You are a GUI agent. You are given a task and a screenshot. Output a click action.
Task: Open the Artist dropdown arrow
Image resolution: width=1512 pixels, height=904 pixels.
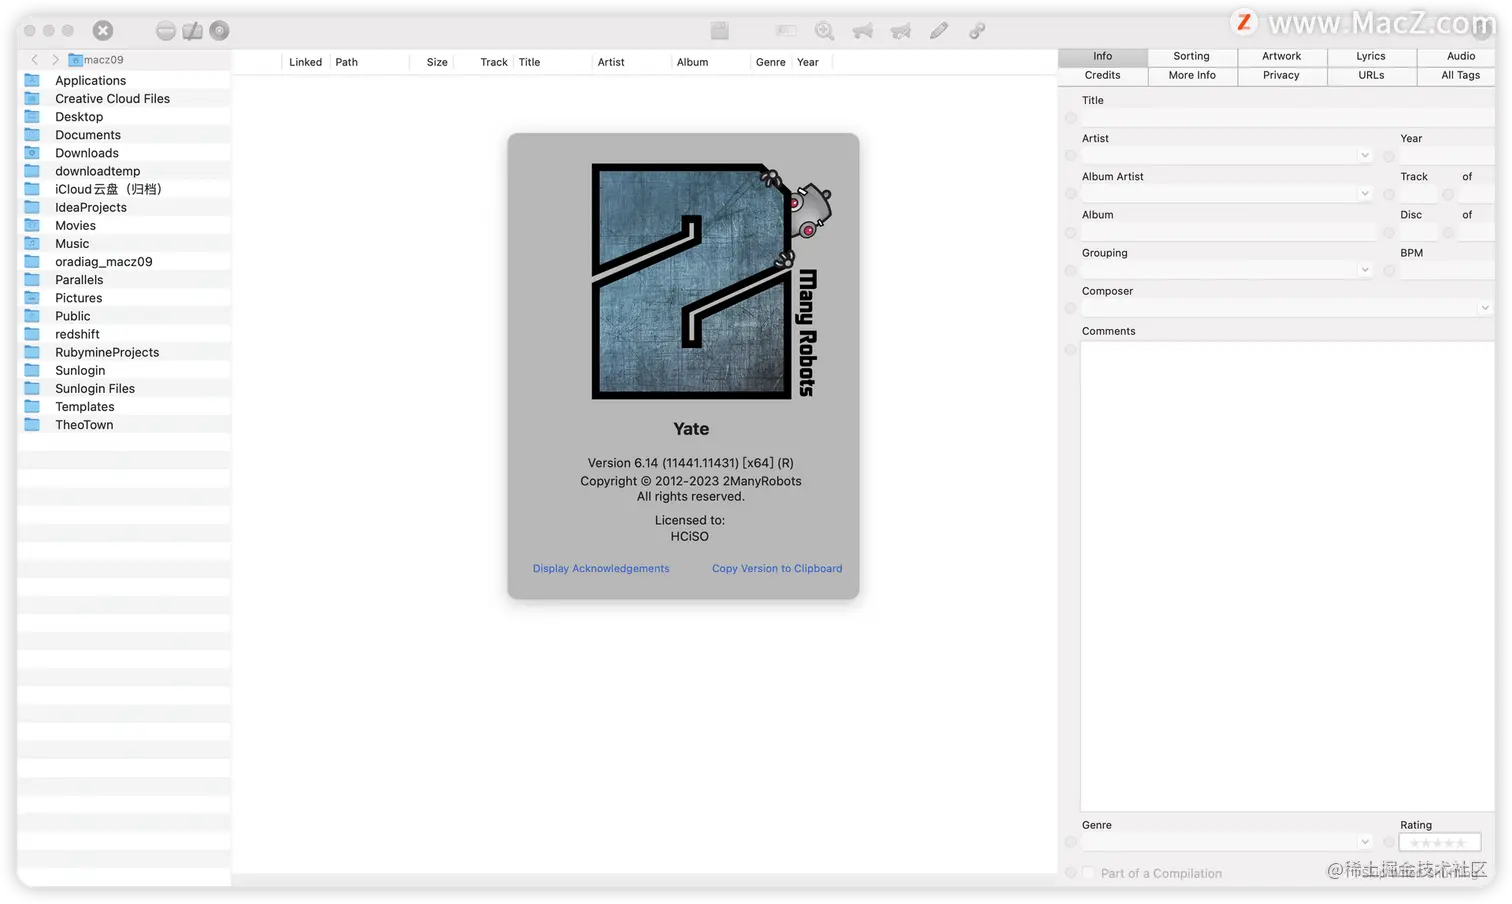[1365, 155]
